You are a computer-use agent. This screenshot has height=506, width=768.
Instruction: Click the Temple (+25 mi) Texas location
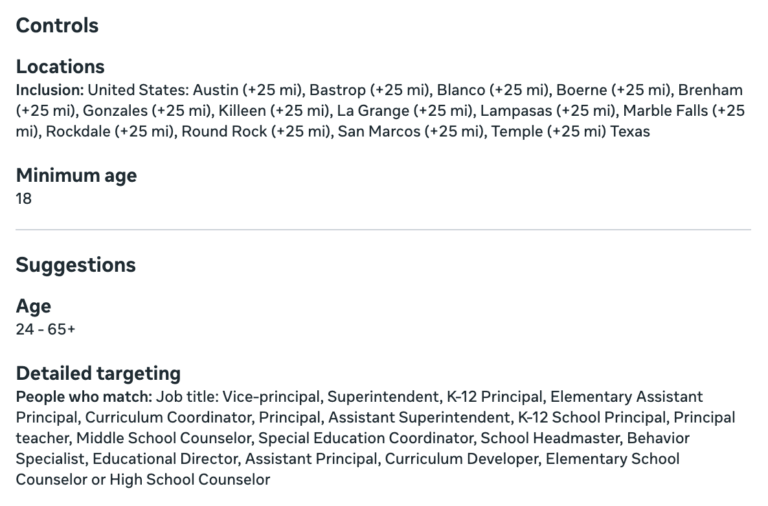point(571,132)
